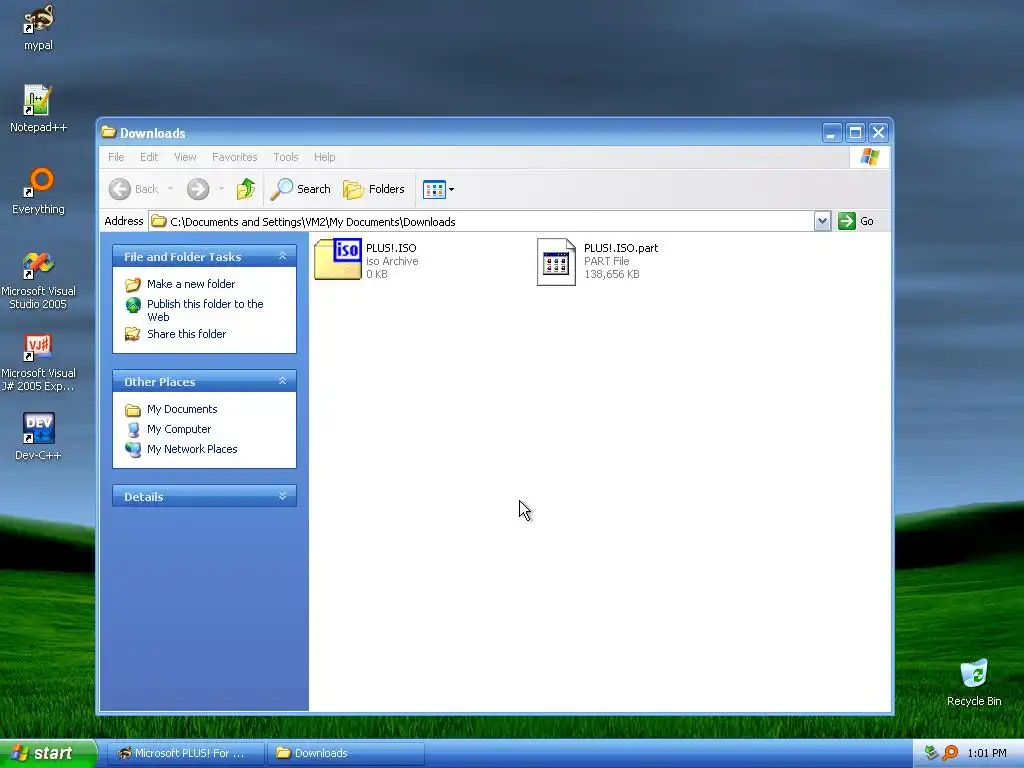
Task: Click the PLUS!.ISO file name
Action: (x=391, y=248)
